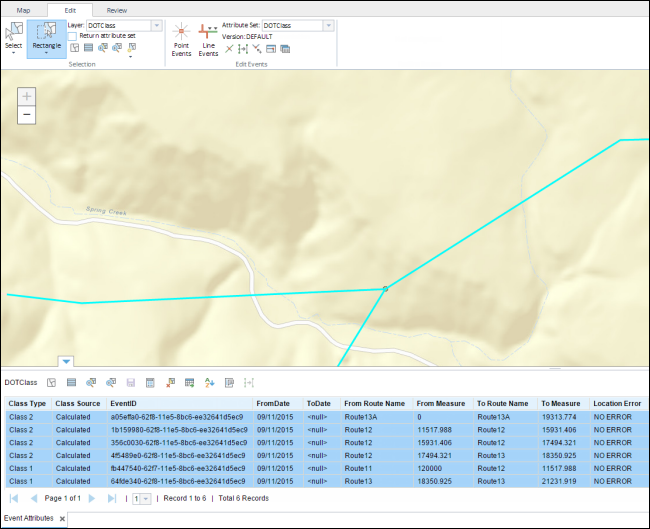The height and width of the screenshot is (529, 650).
Task: Close the Event Attributes tab
Action: click(x=62, y=519)
